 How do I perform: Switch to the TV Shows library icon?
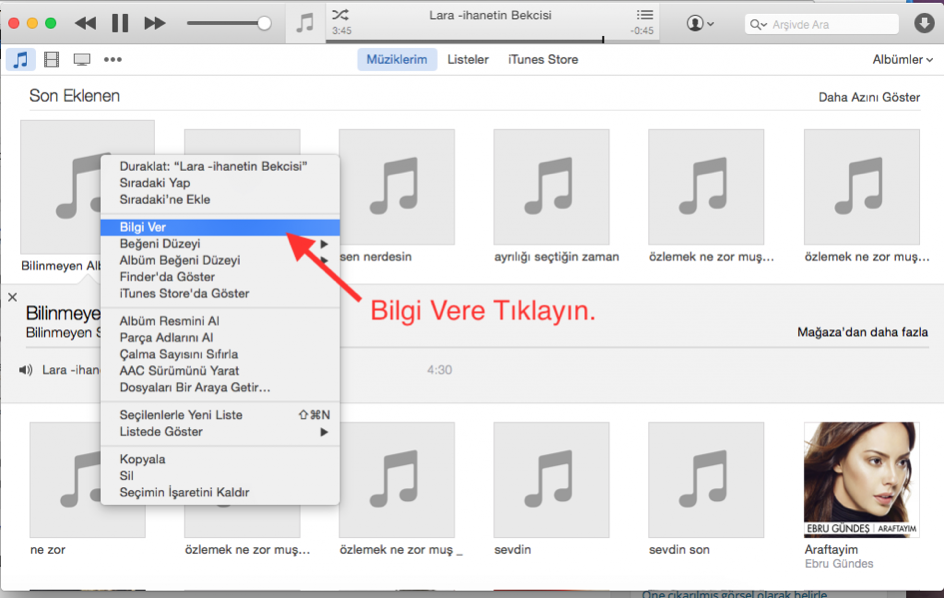tap(82, 60)
